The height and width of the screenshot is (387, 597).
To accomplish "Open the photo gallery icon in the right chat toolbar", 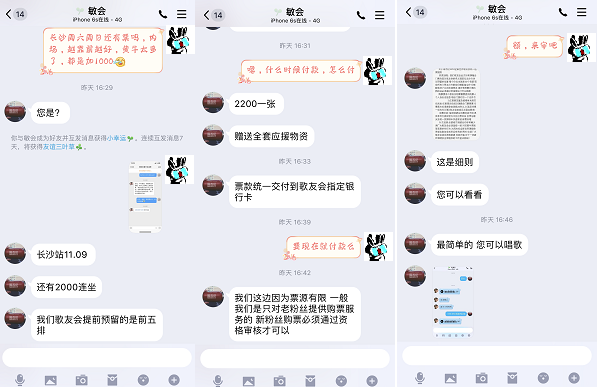I will 451,378.
